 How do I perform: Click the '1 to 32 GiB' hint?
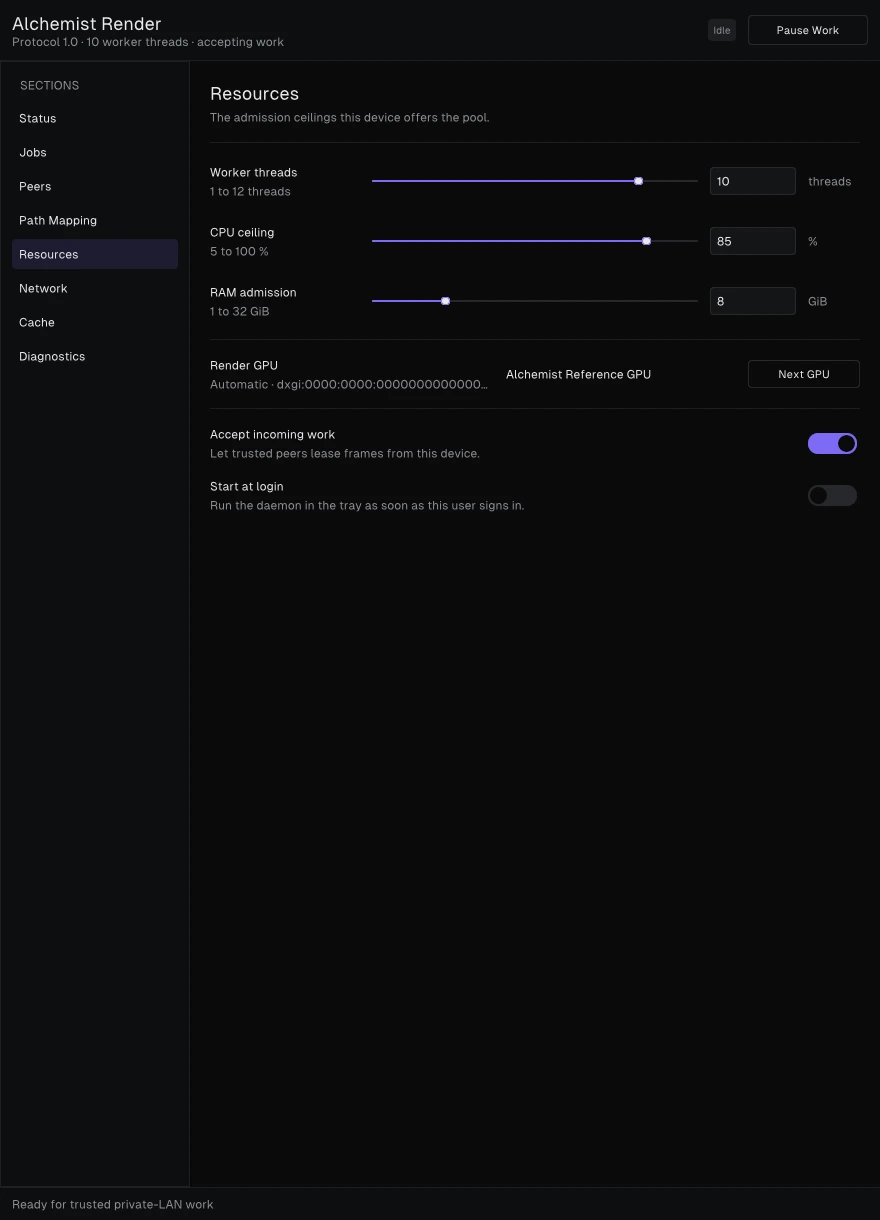click(x=239, y=311)
